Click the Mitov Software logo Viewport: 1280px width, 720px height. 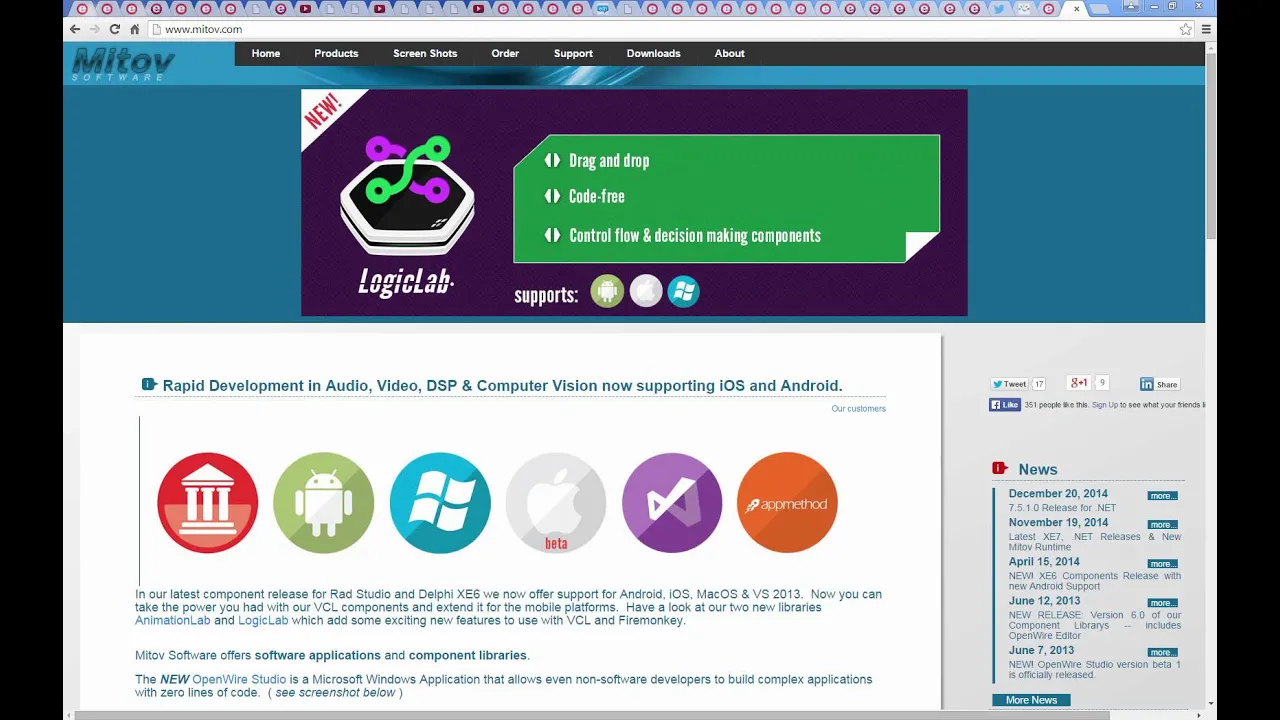click(x=123, y=65)
